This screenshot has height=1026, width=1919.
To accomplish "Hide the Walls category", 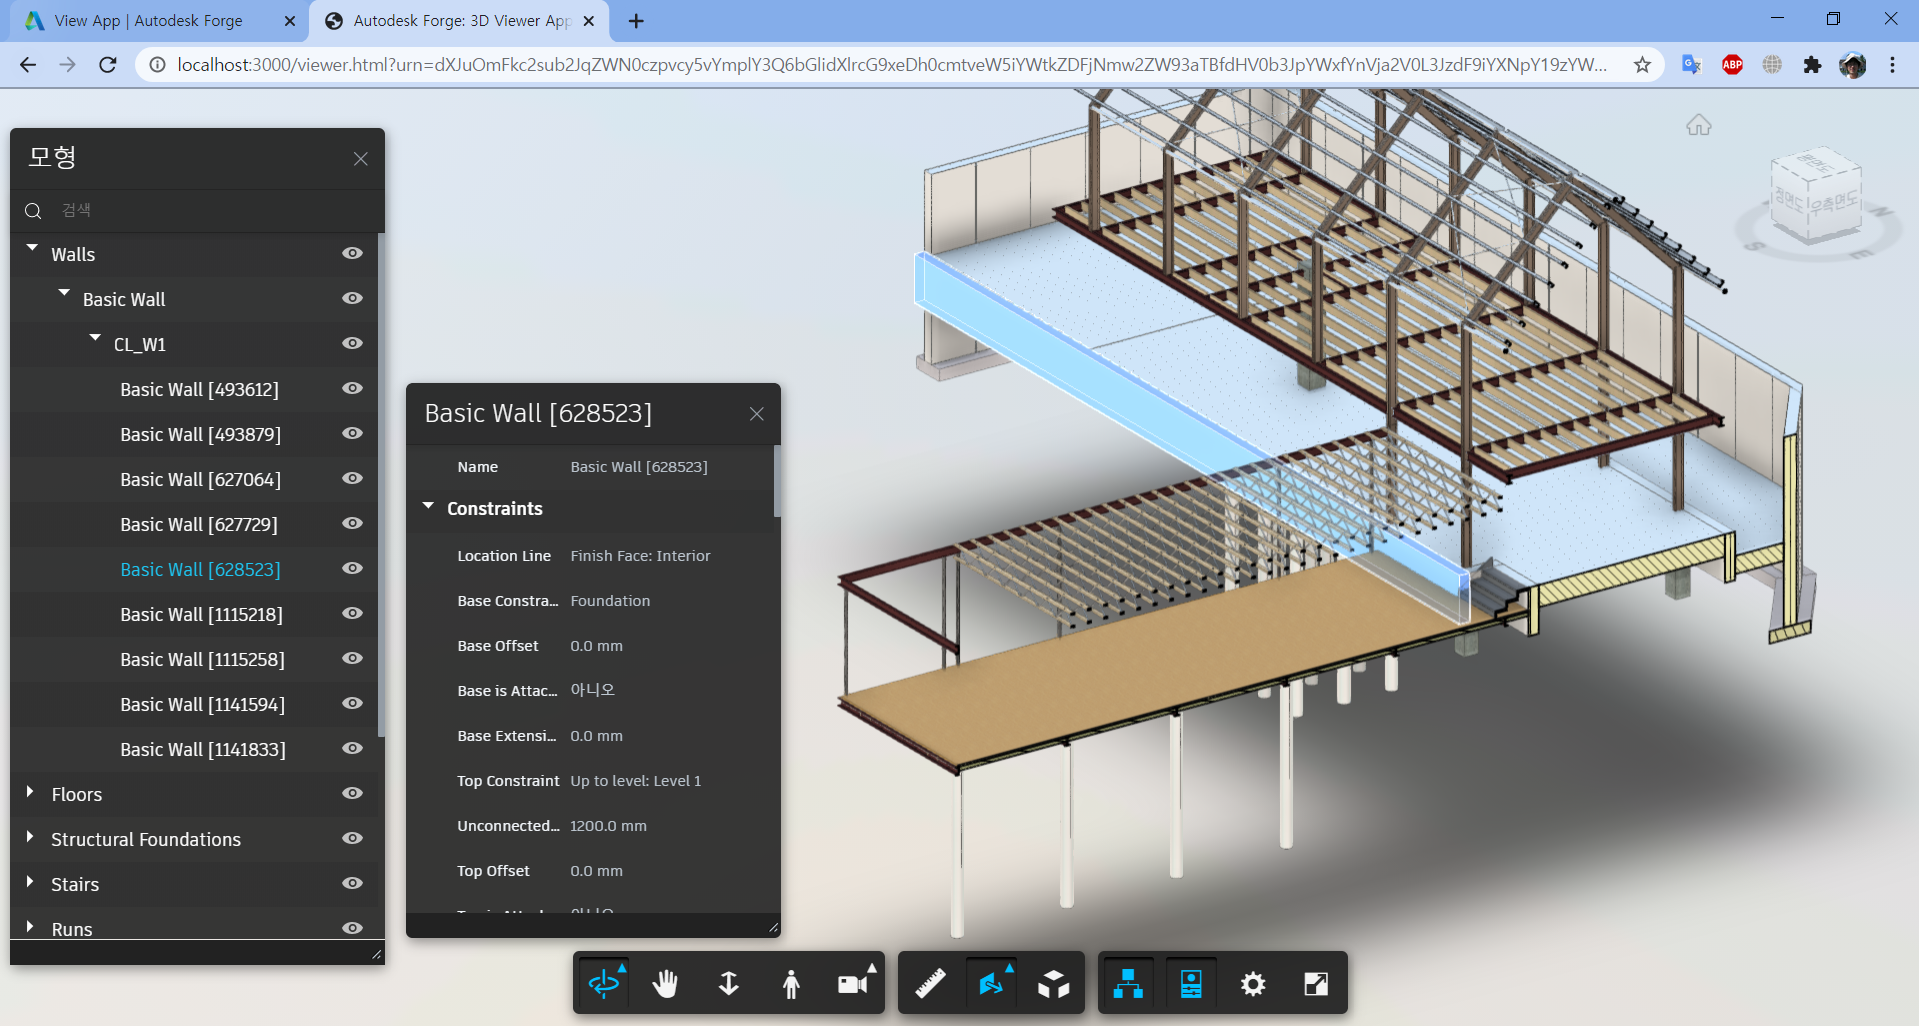I will 352,253.
